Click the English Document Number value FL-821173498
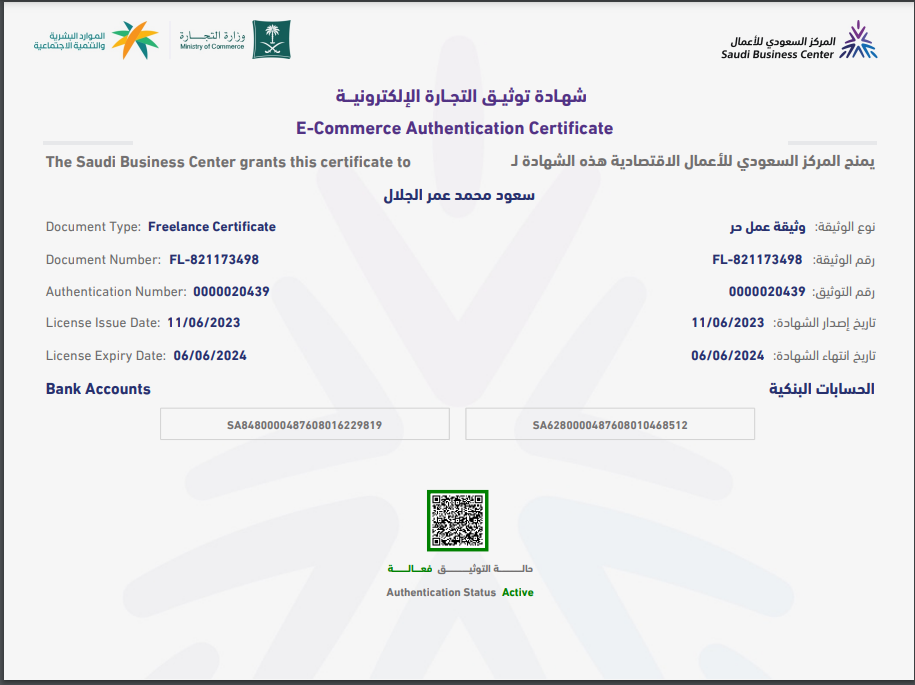The height and width of the screenshot is (685, 915). coord(214,260)
